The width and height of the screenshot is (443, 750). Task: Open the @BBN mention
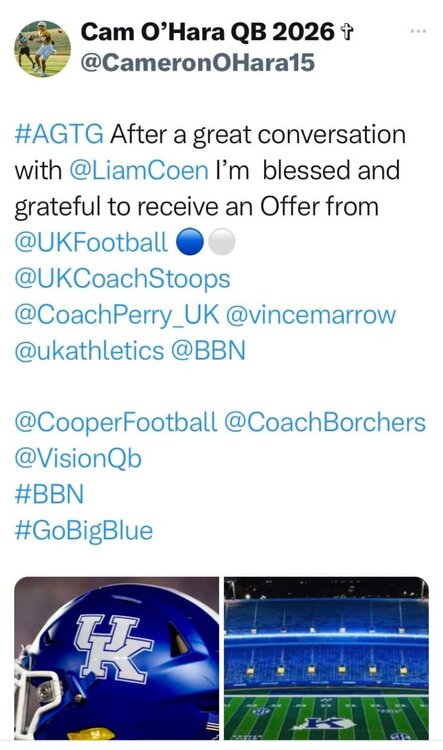208,351
